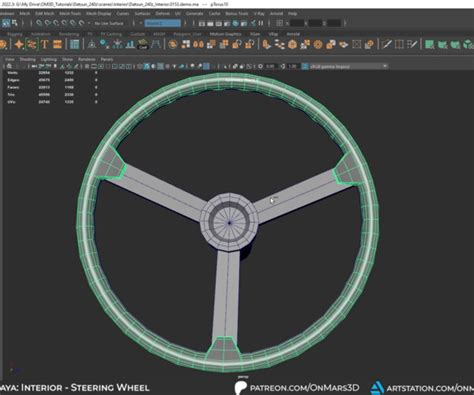The width and height of the screenshot is (474, 395).
Task: Switch to the XGen shelf tab
Action: pos(255,34)
